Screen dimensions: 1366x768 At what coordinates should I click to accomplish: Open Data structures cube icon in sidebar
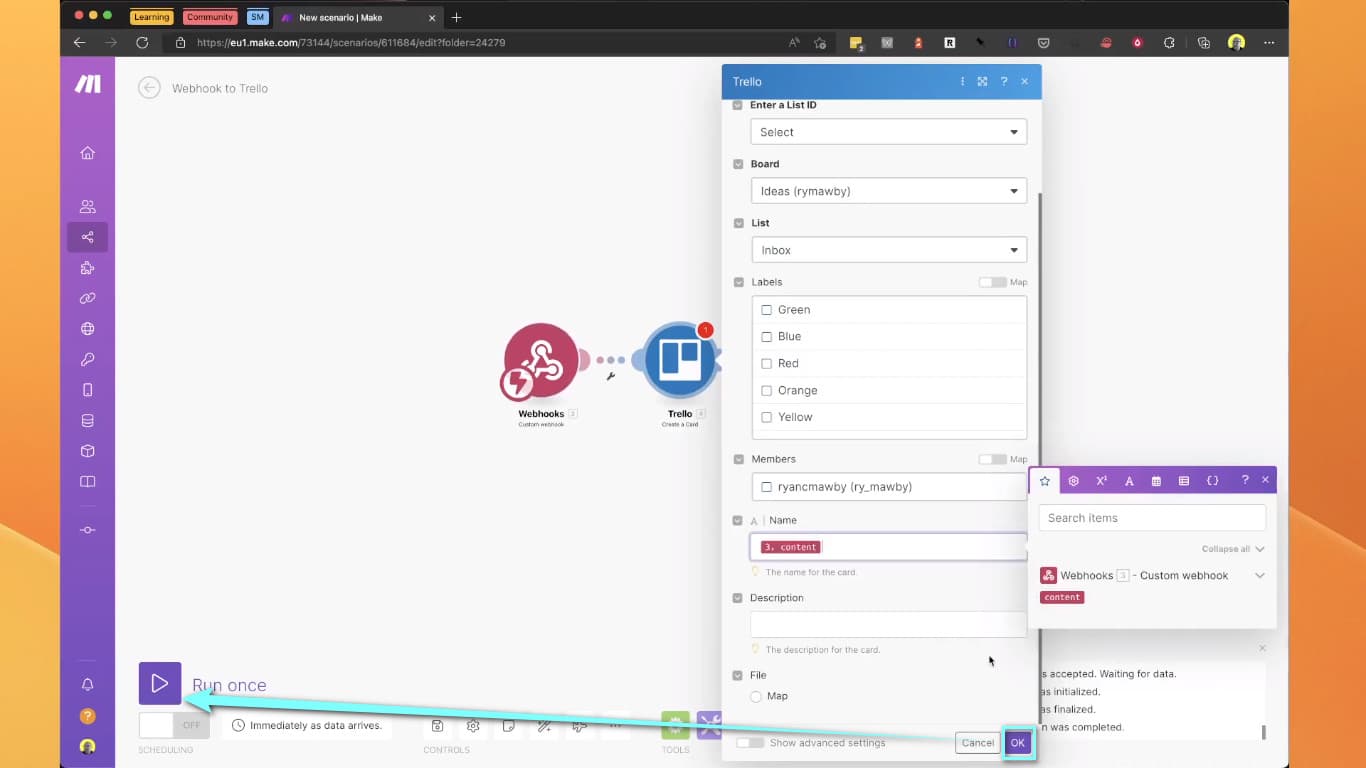[88, 451]
